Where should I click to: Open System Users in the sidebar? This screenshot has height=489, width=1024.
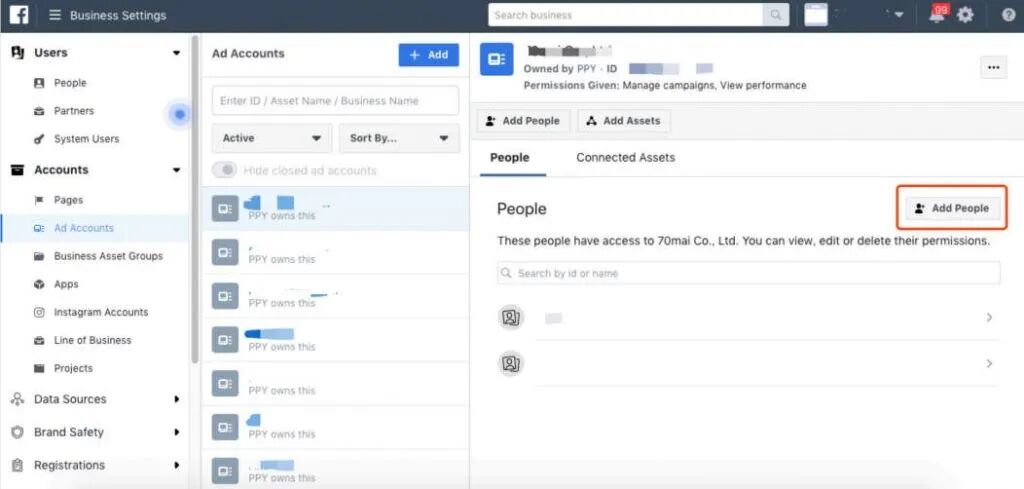tap(86, 139)
